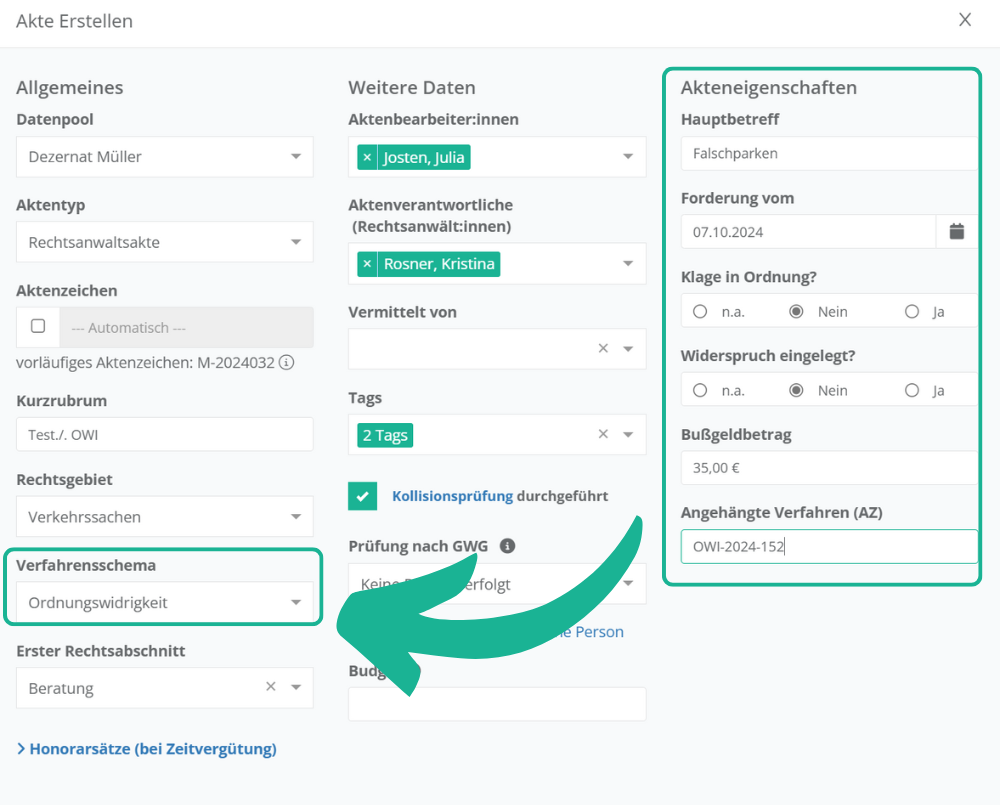Expand Honorarsätze (bei Zeitvergütung) section
Screen dimensions: 1000x805
pos(146,749)
